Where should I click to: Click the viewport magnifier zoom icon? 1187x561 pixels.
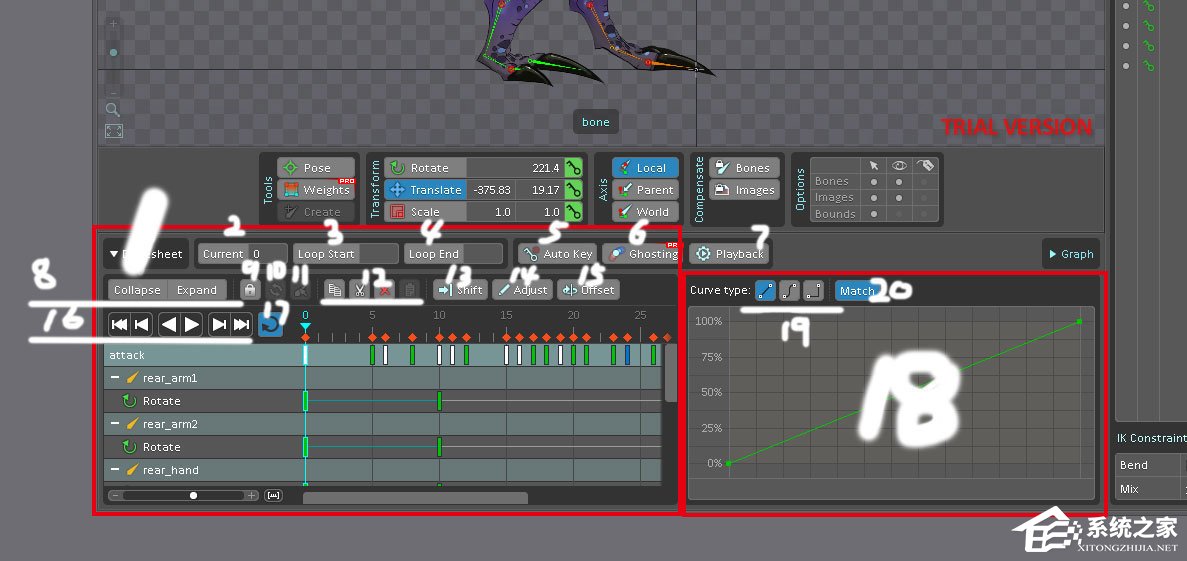pos(113,109)
